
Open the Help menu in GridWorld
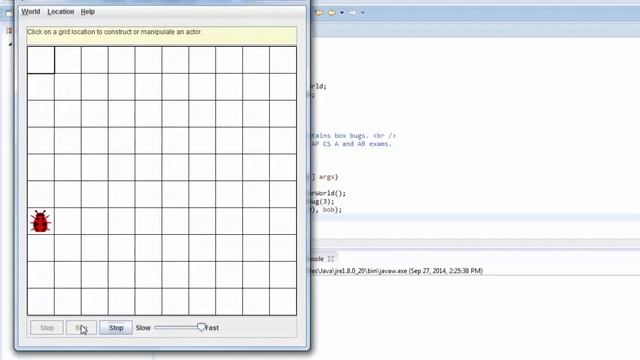pyautogui.click(x=88, y=12)
